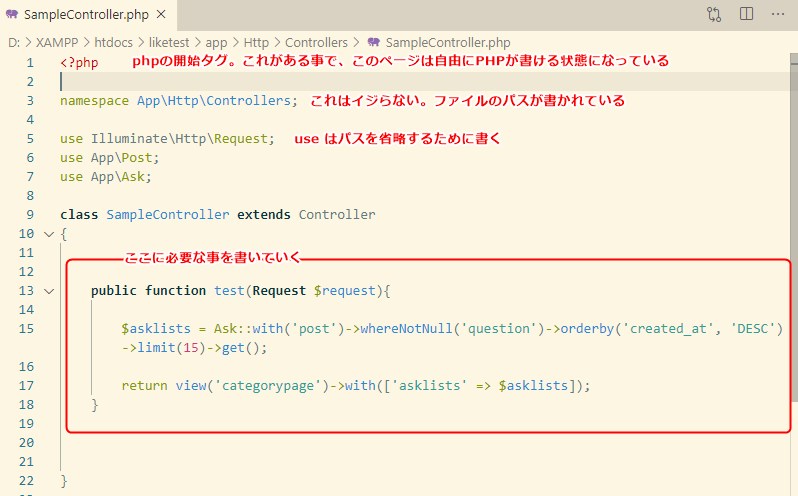Click the XAMPP breadcrumb segment
The width and height of the screenshot is (798, 496).
pos(59,43)
